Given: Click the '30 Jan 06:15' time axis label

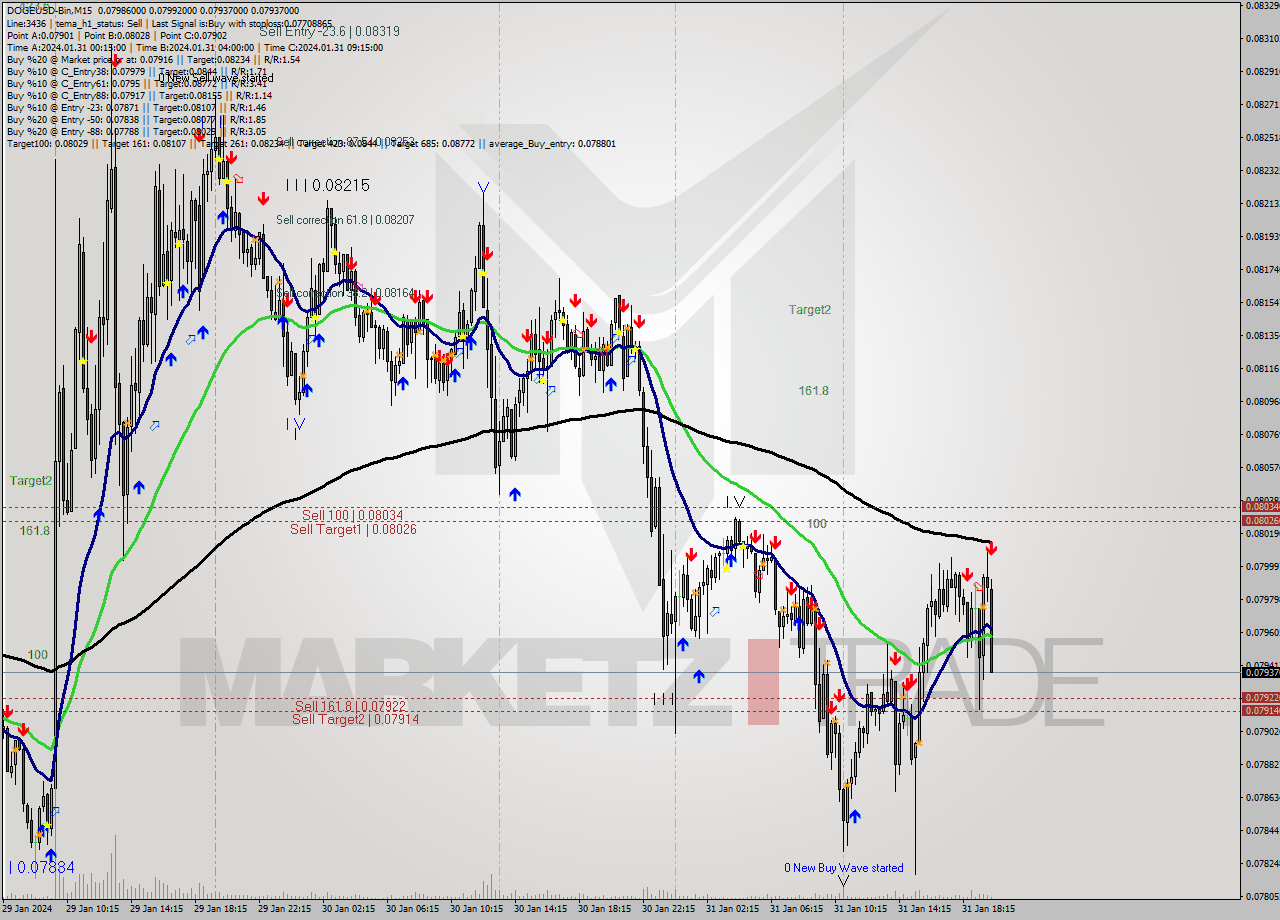Looking at the screenshot, I should pos(412,910).
